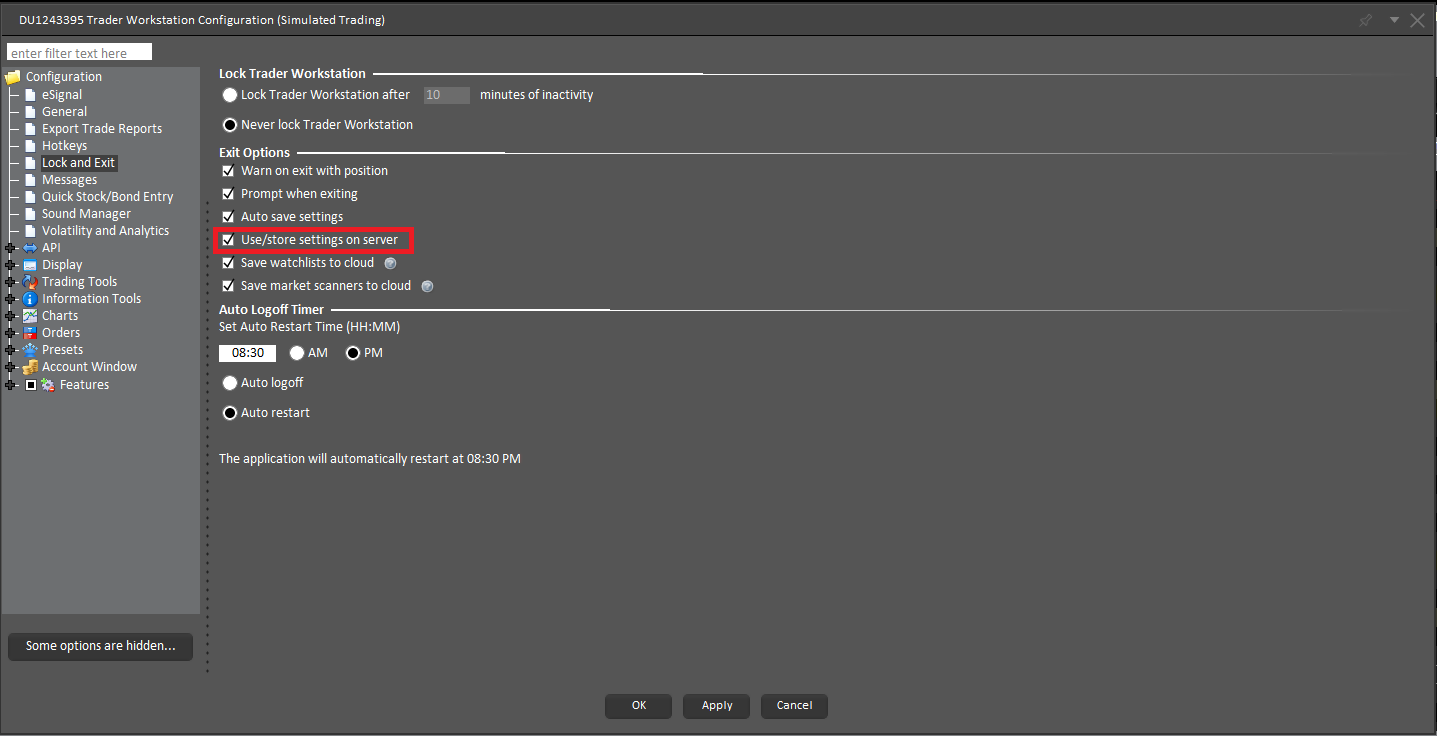Expand the Trading Tools tree node
Screen dimensions: 1437x736
tap(11, 282)
